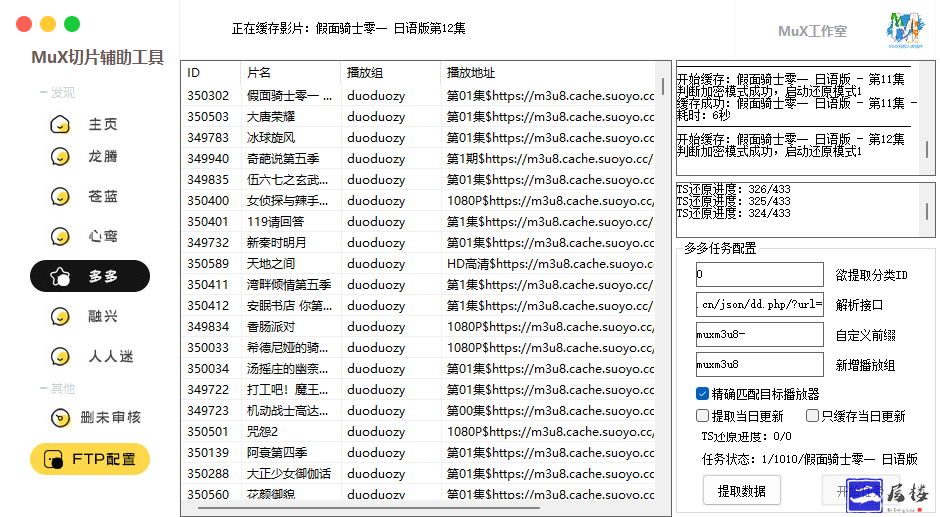Click the 心弯 sidebar icon
Viewport: 940px width, 517px height.
61,237
